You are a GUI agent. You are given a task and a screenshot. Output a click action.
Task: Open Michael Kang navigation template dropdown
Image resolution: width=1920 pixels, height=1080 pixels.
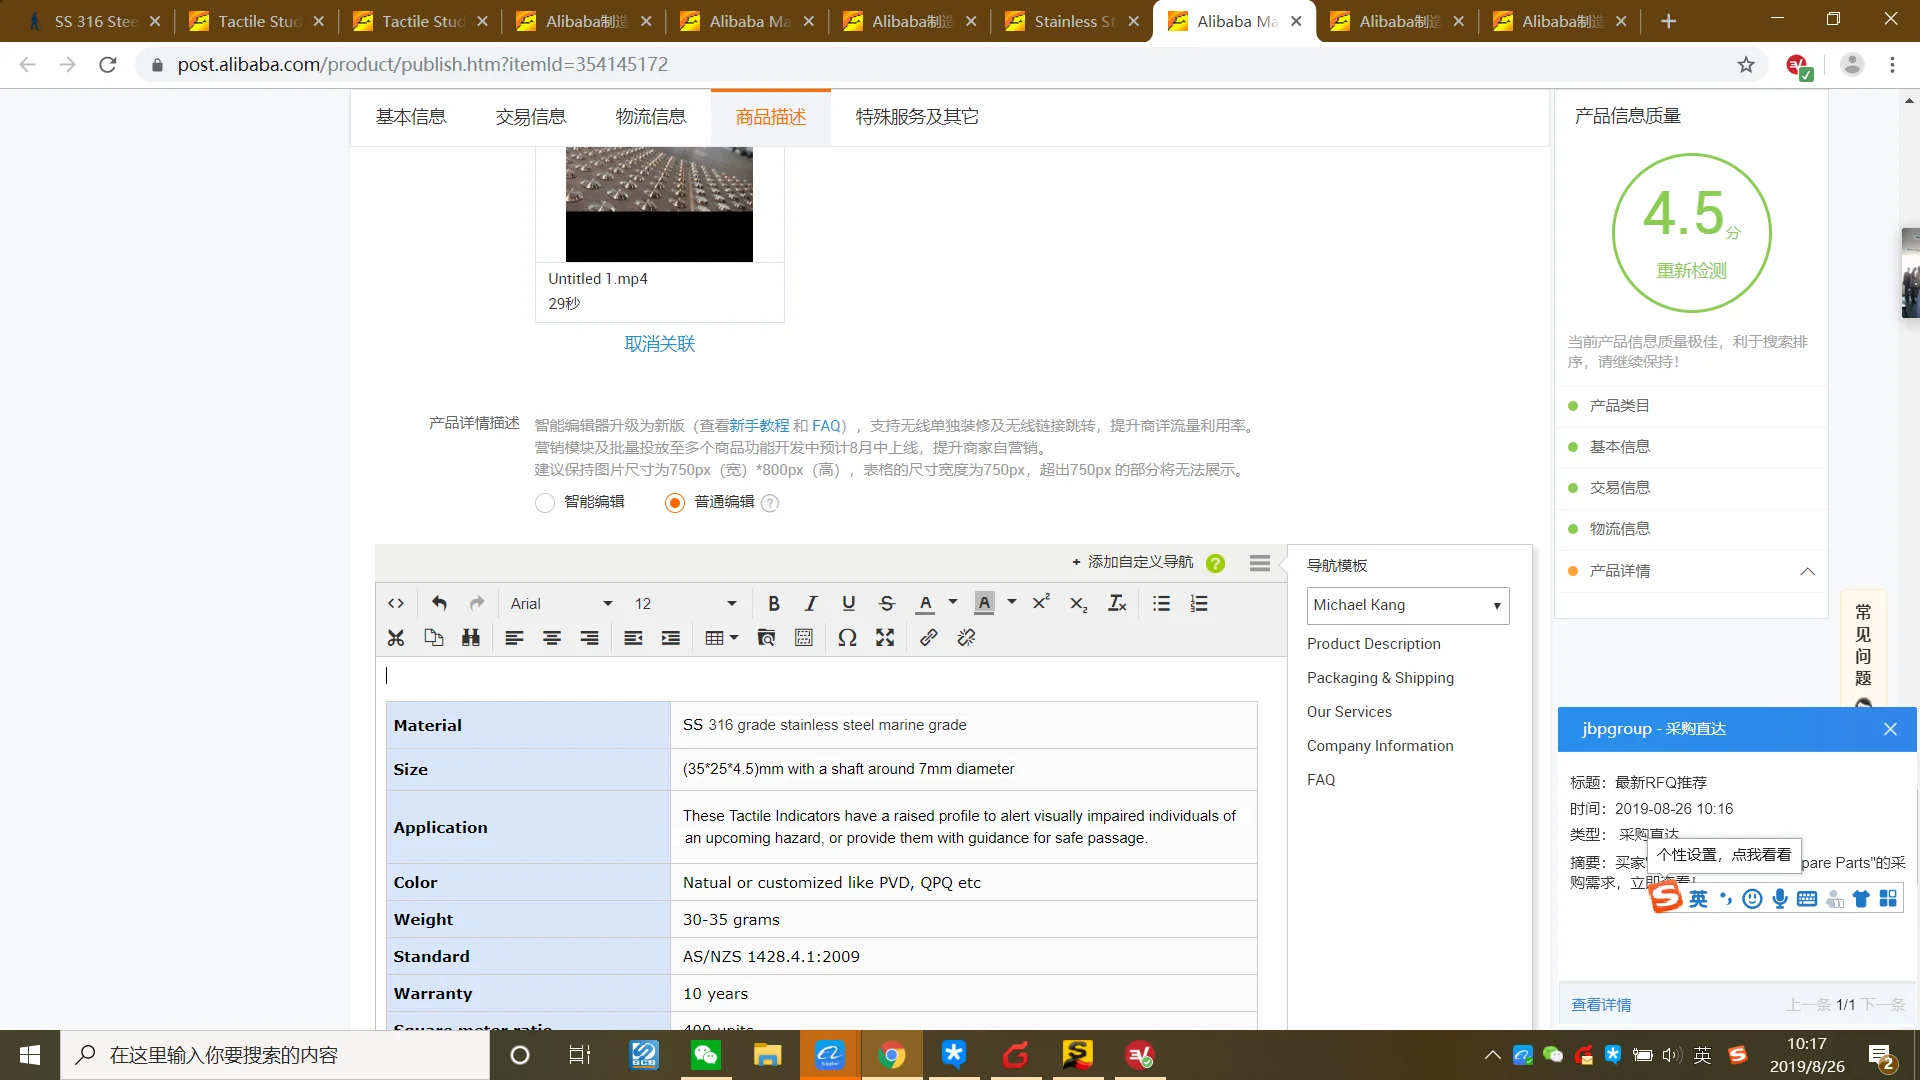tap(1407, 605)
